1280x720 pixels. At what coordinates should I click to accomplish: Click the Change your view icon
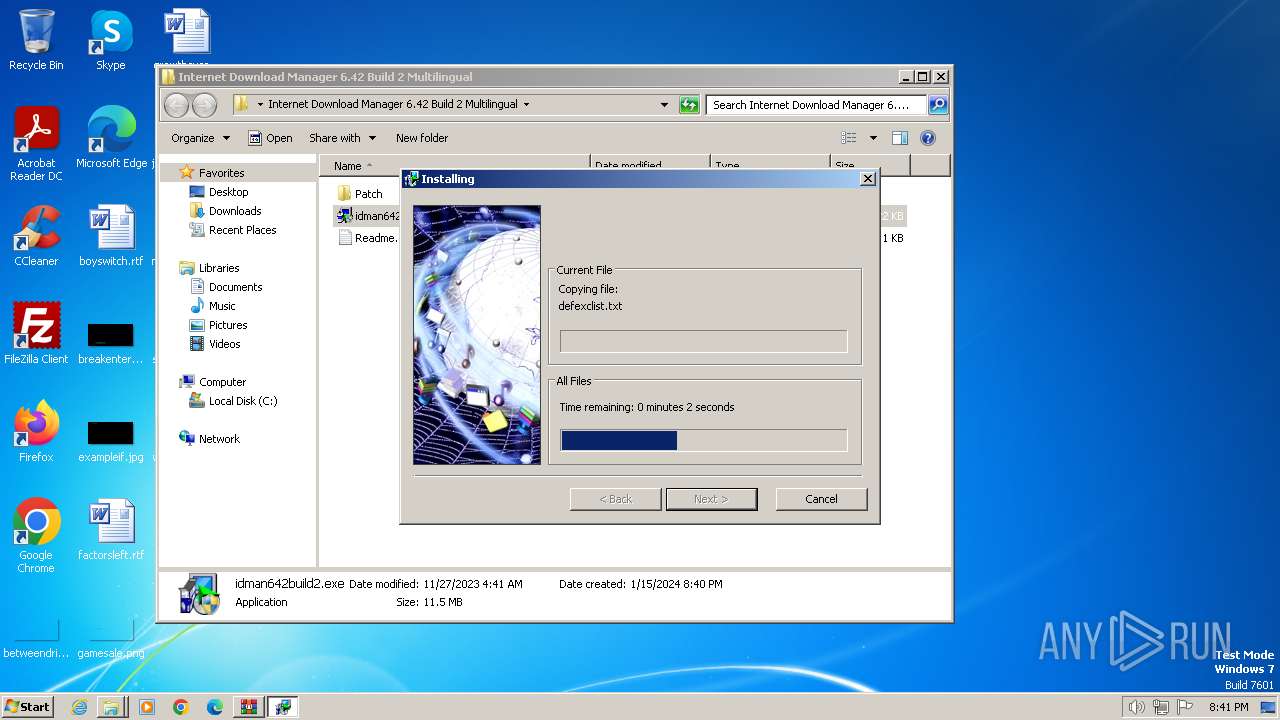coord(849,138)
